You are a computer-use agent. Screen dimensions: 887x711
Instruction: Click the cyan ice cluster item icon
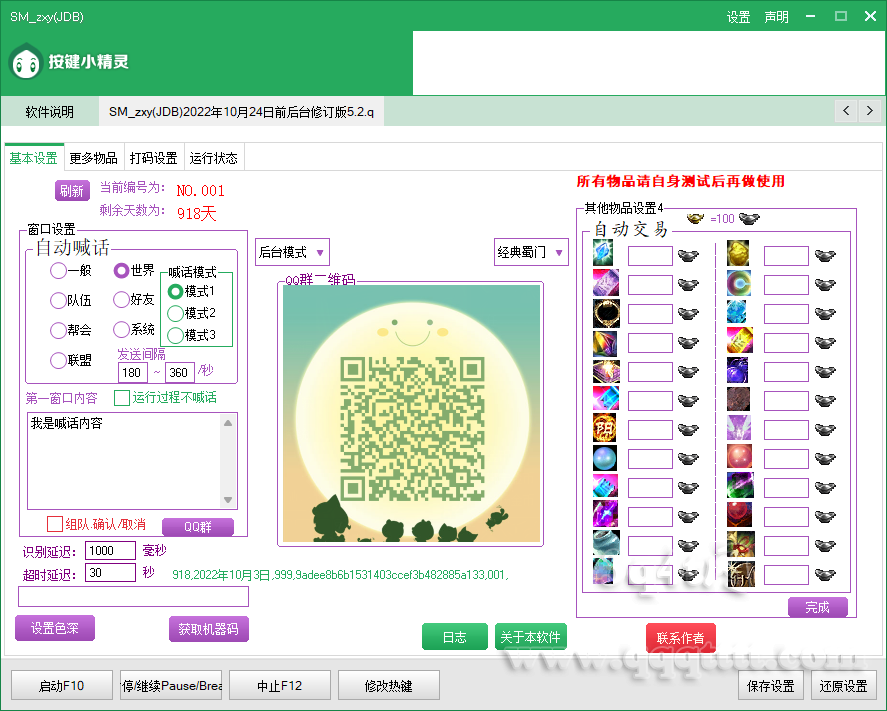(737, 312)
